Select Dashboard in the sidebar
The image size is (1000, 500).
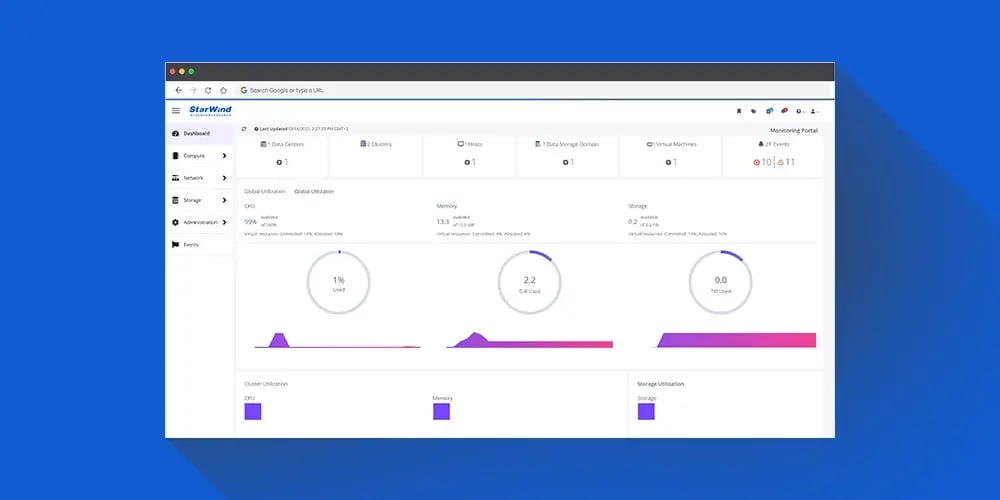point(199,133)
